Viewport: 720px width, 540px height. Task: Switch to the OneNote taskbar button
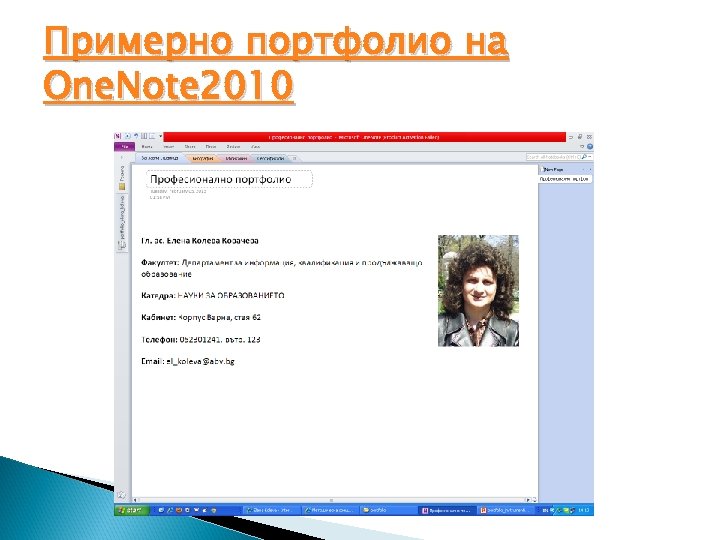(x=448, y=510)
